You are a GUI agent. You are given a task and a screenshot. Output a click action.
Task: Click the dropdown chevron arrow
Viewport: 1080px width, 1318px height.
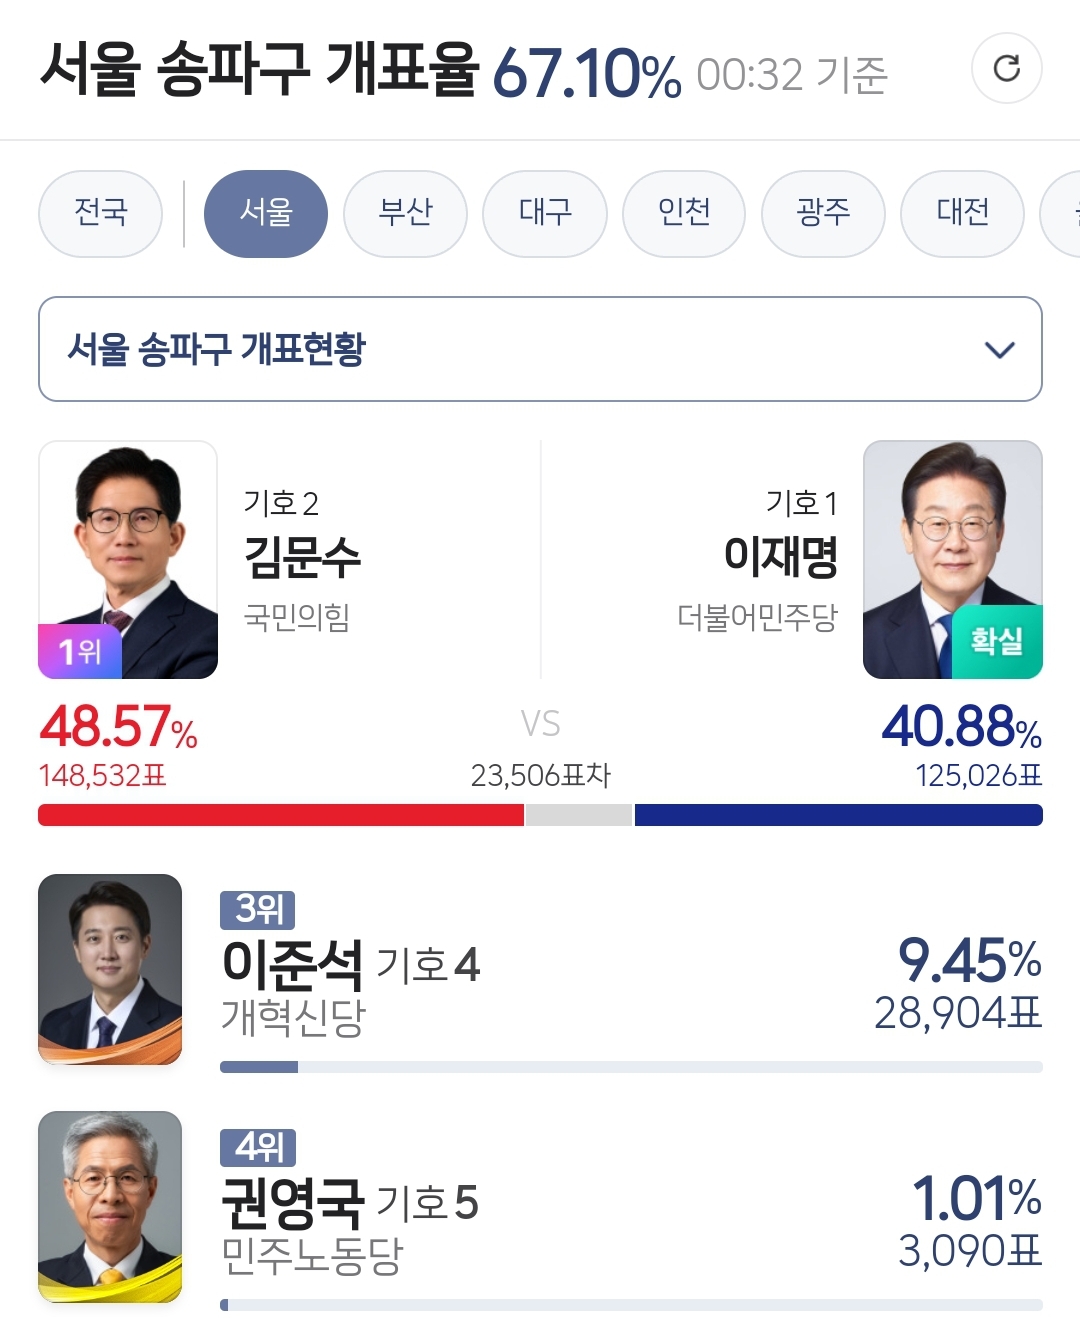(x=999, y=350)
